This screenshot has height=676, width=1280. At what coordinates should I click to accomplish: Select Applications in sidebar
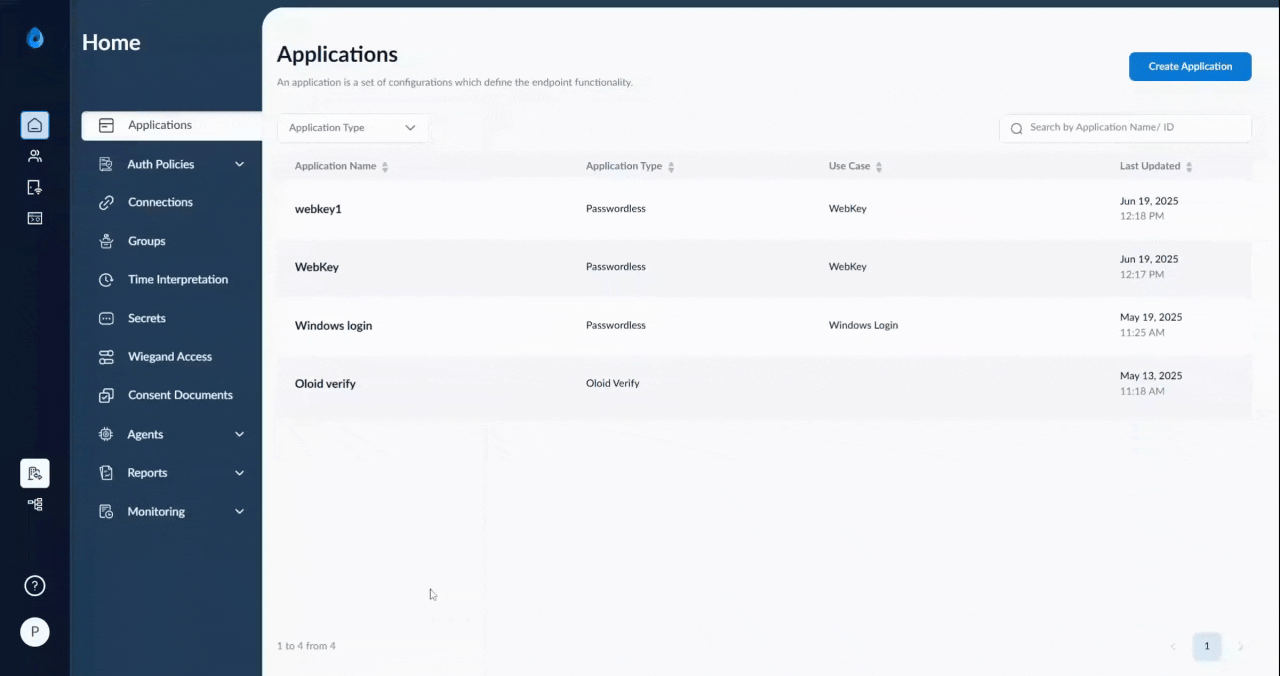pos(172,125)
